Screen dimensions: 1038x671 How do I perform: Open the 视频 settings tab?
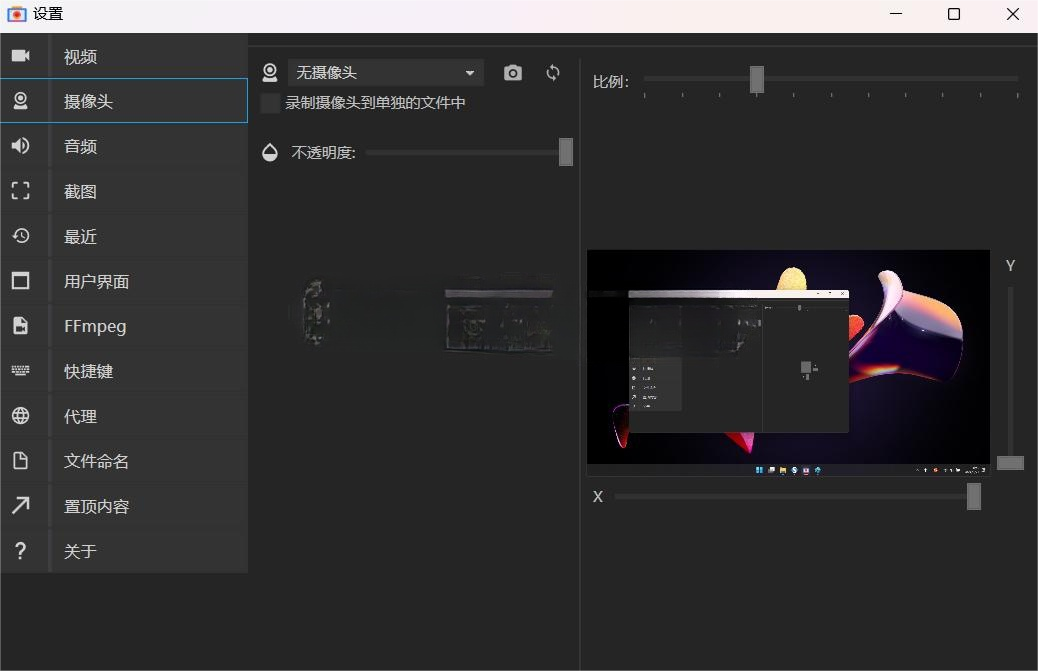tap(81, 57)
